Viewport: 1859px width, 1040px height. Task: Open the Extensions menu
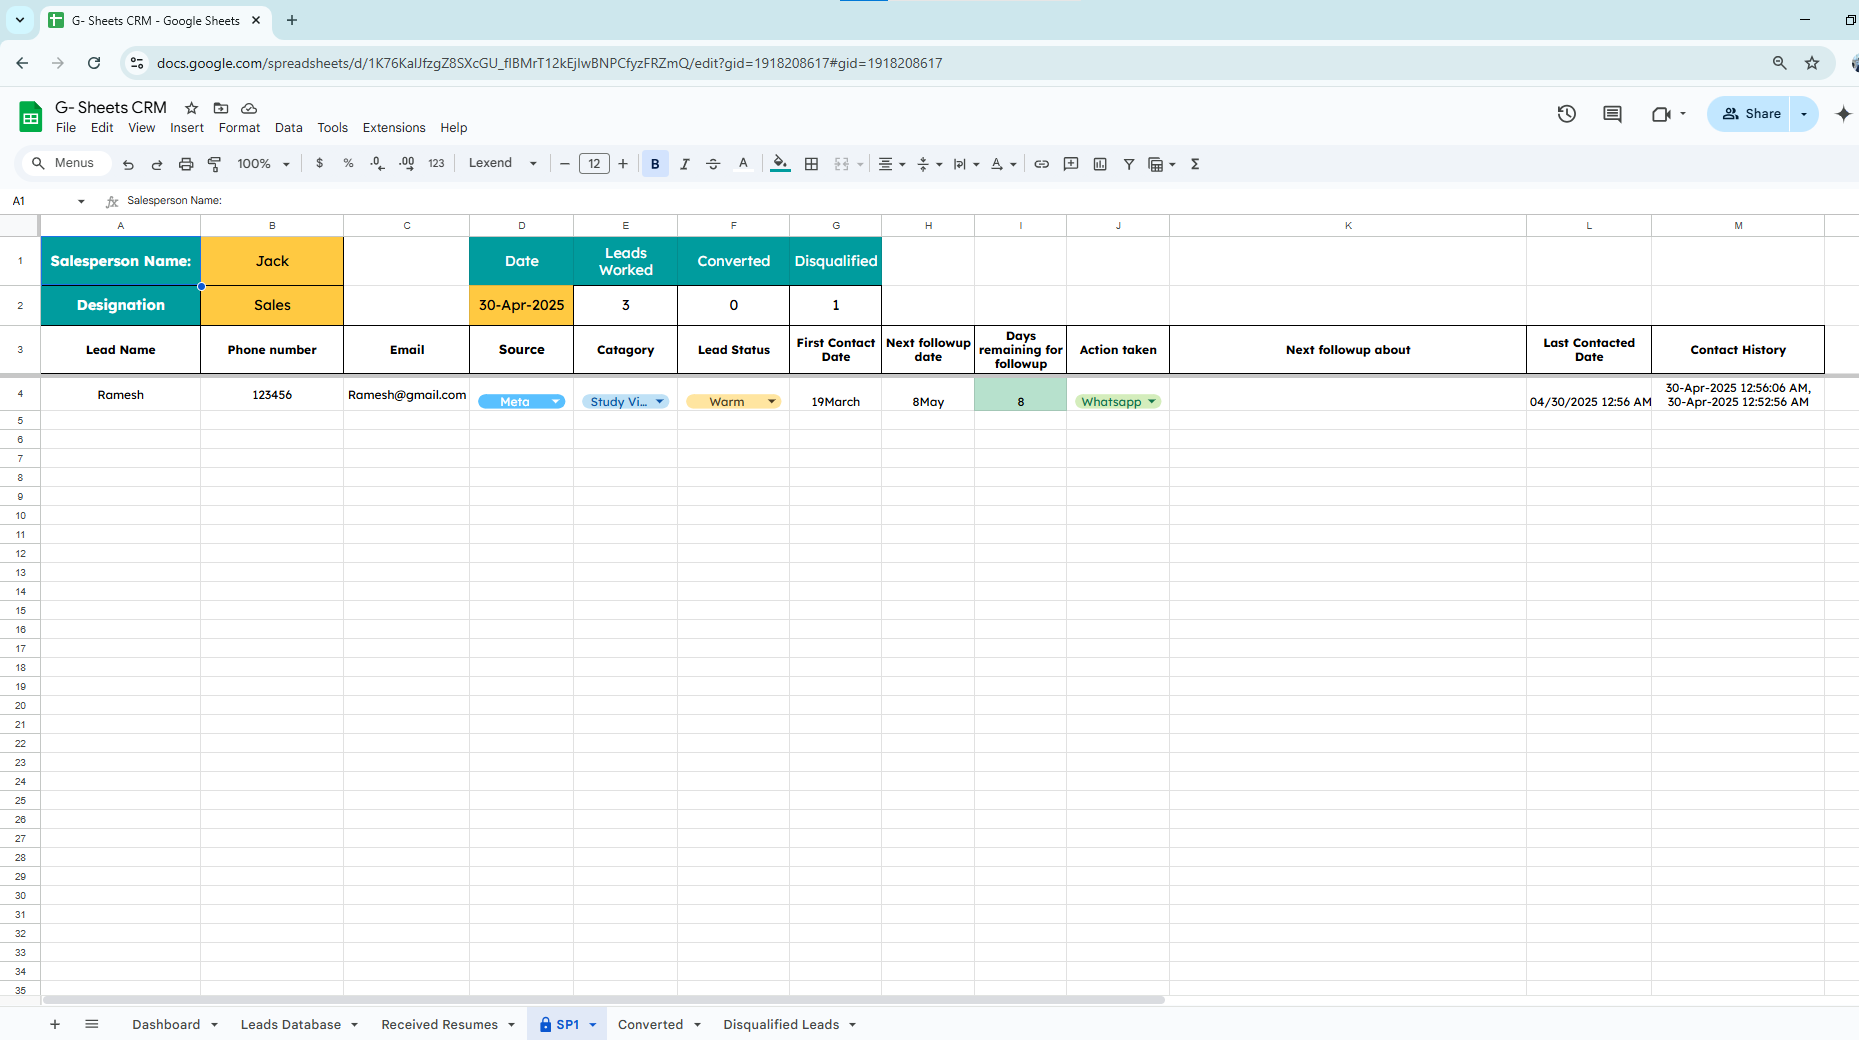click(x=393, y=128)
